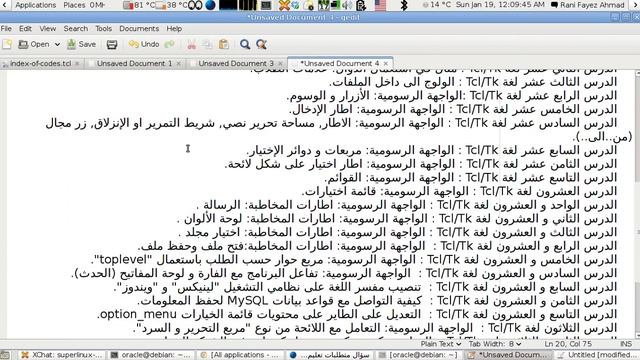Click Ln 20, Col 75 status indicator
This screenshot has width=640, height=360.
tap(568, 344)
